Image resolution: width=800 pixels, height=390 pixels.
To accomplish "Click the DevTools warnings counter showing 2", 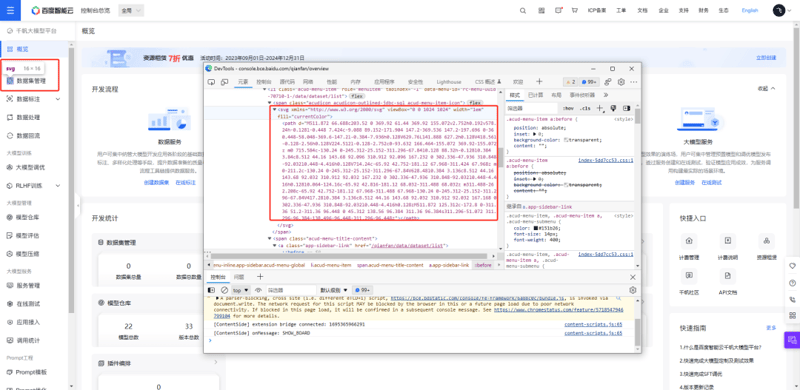I will pyautogui.click(x=570, y=82).
